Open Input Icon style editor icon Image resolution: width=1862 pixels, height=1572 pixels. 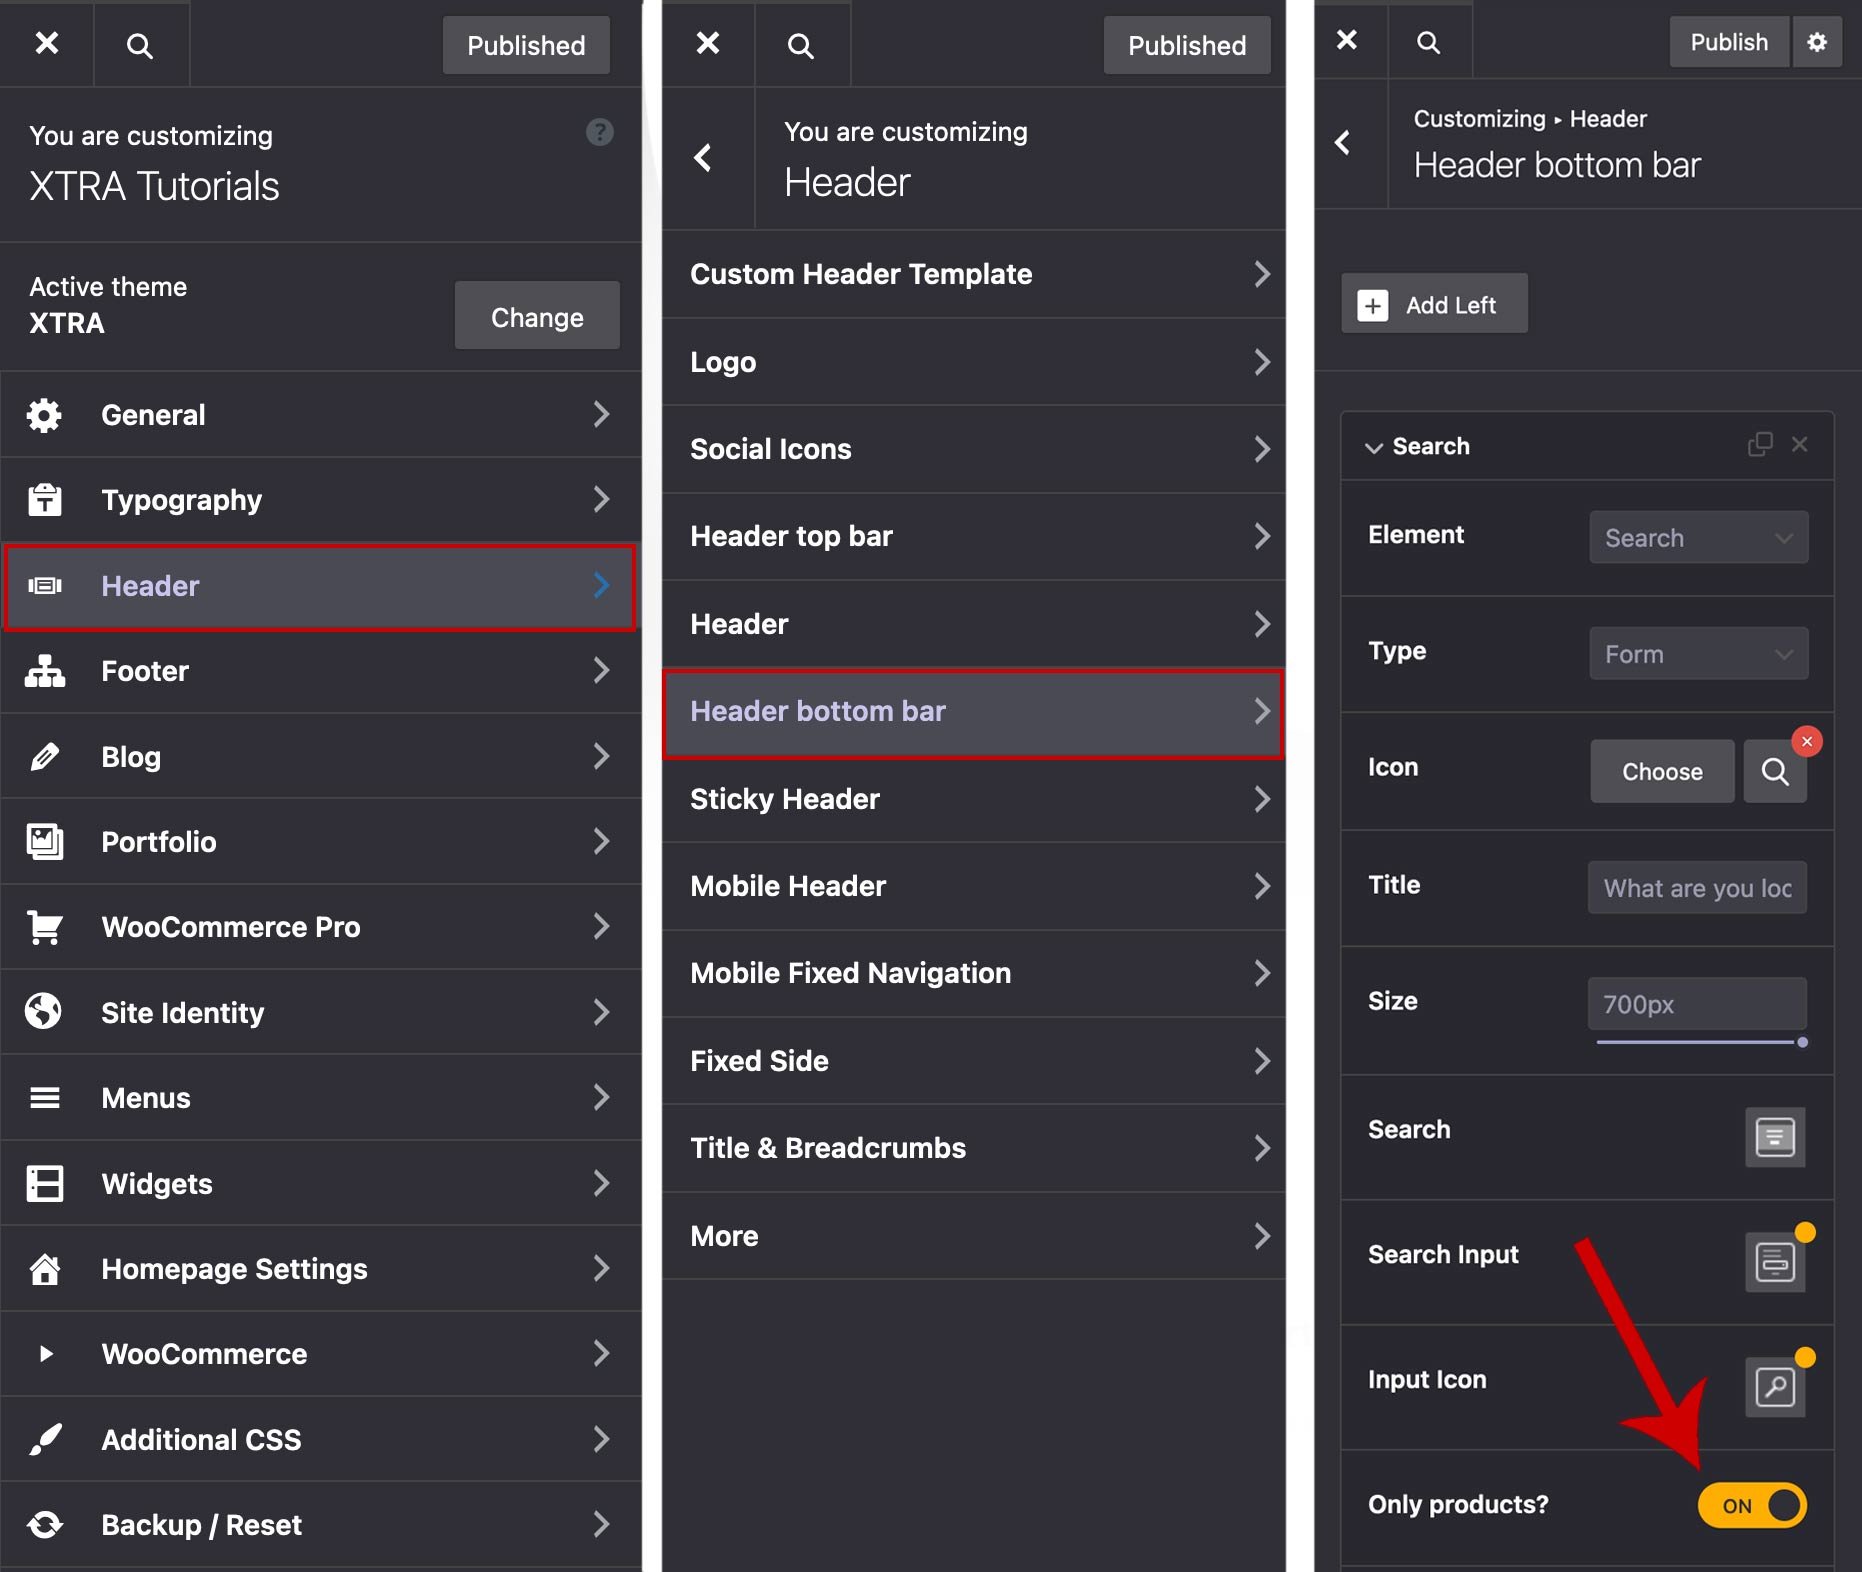tap(1774, 1387)
